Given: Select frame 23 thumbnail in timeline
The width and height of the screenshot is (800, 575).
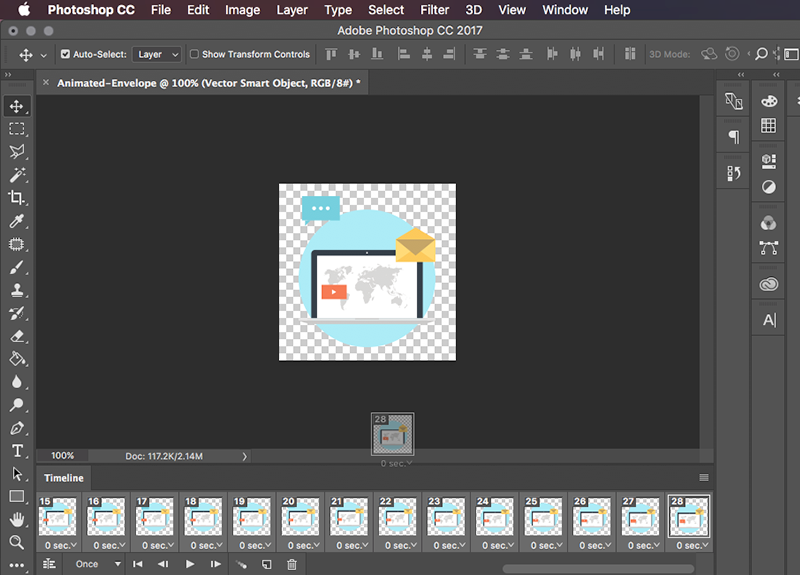Looking at the screenshot, I should tap(446, 516).
